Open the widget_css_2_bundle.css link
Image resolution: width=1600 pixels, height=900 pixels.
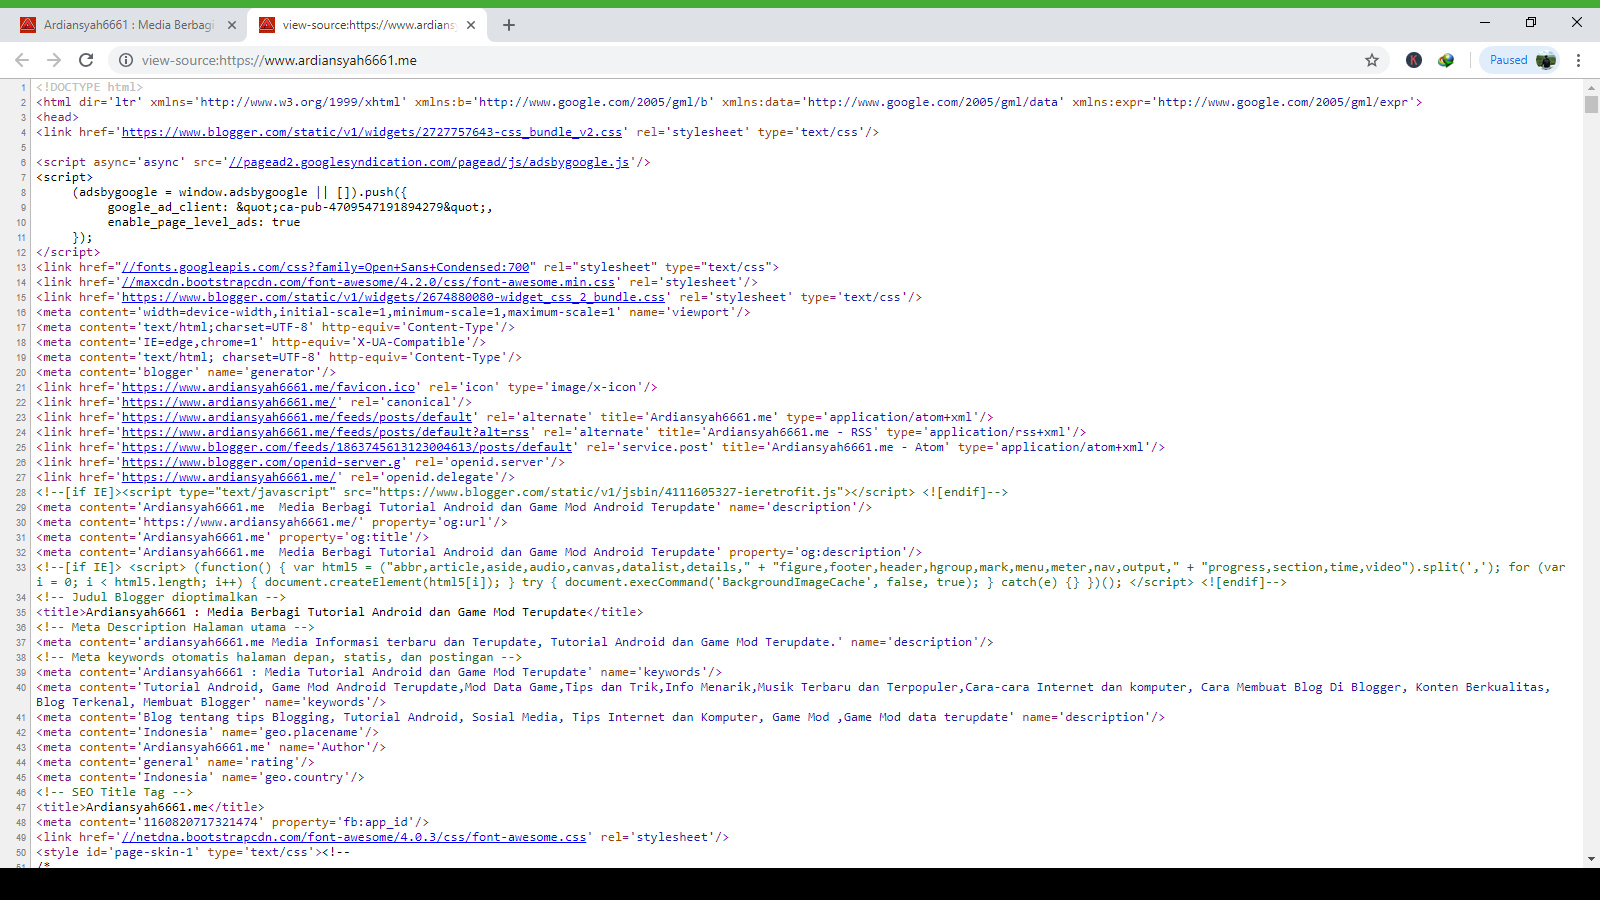tap(393, 297)
